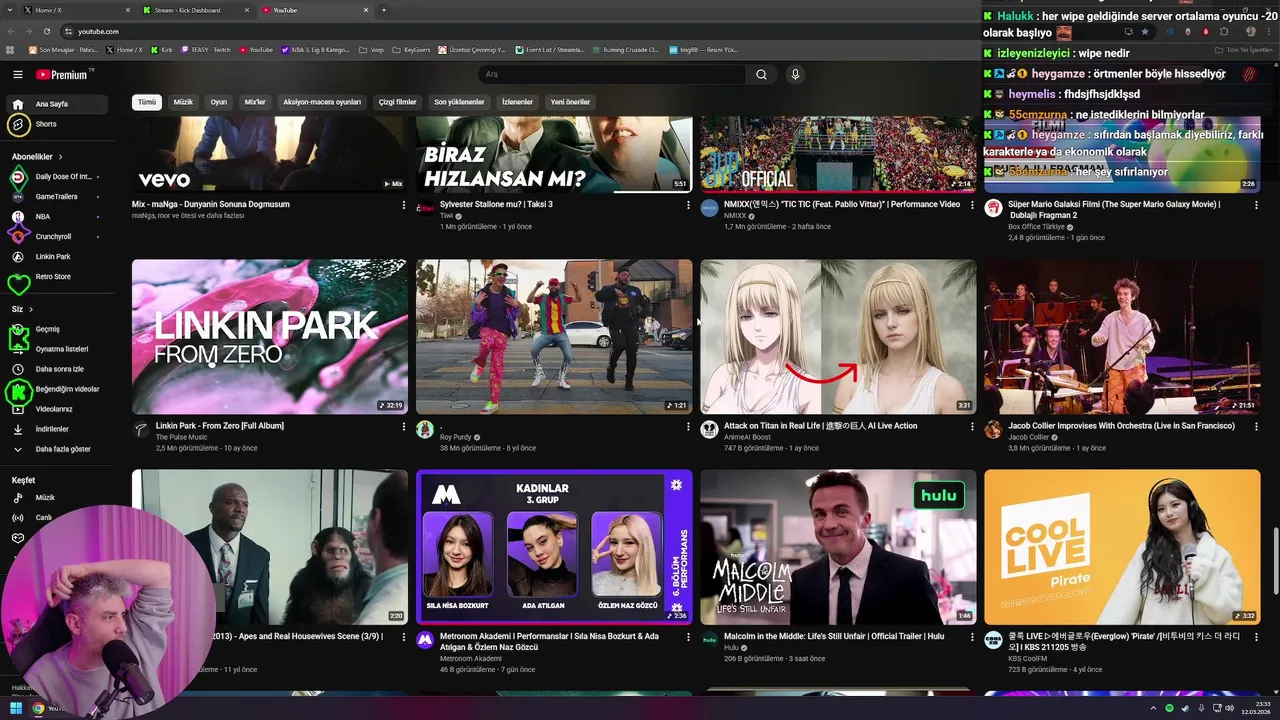Open three-dot menu for Linkin Park video
This screenshot has height=720, width=1280.
click(404, 427)
